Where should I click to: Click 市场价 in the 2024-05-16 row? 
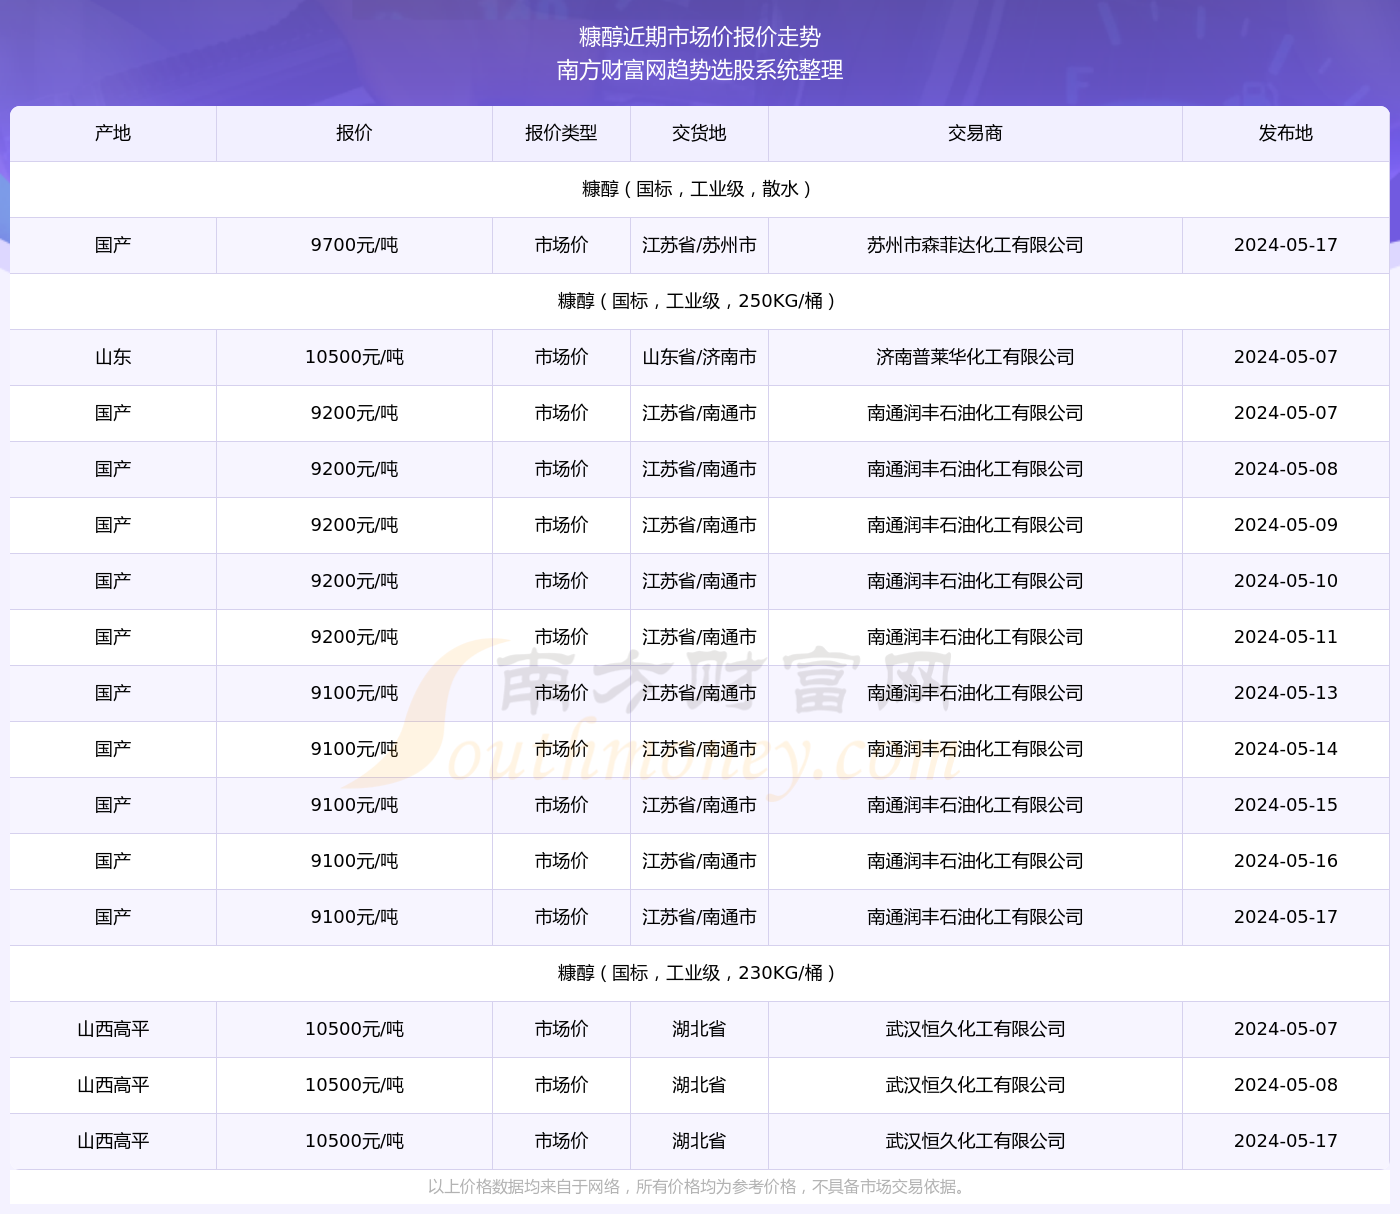tap(561, 861)
